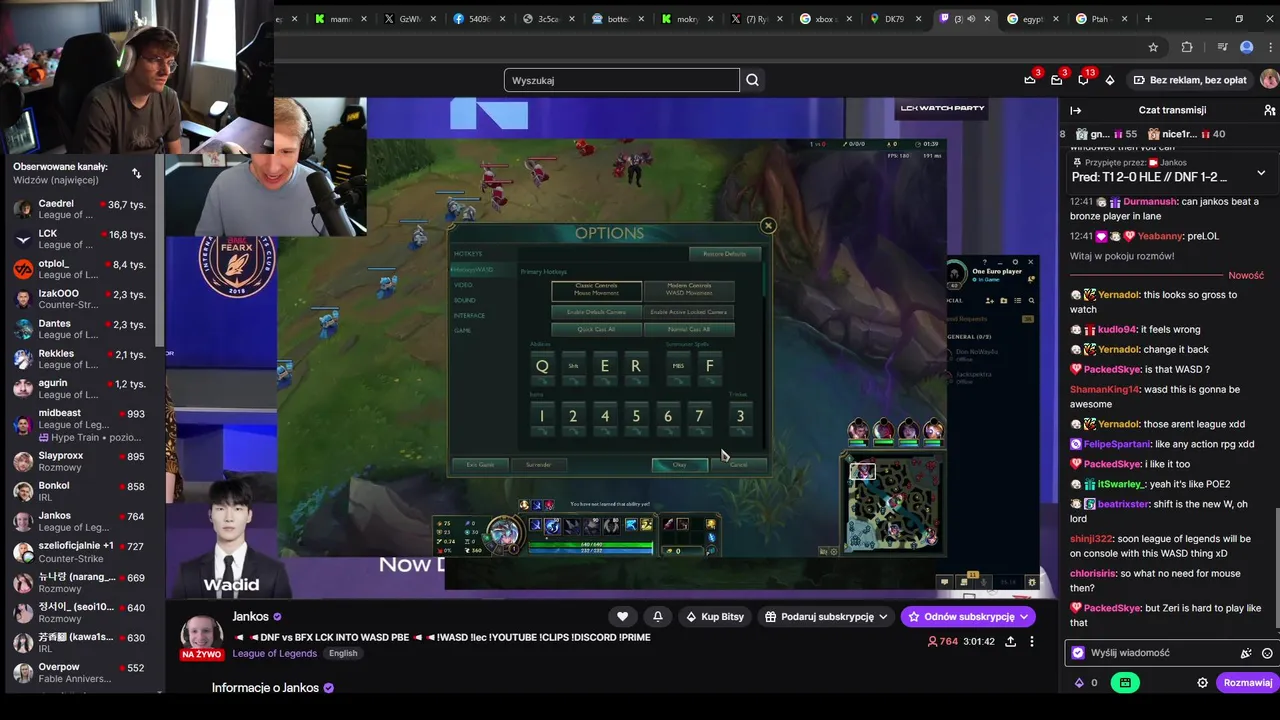
Task: Open midbeast channel with Hype Train
Action: 80,425
